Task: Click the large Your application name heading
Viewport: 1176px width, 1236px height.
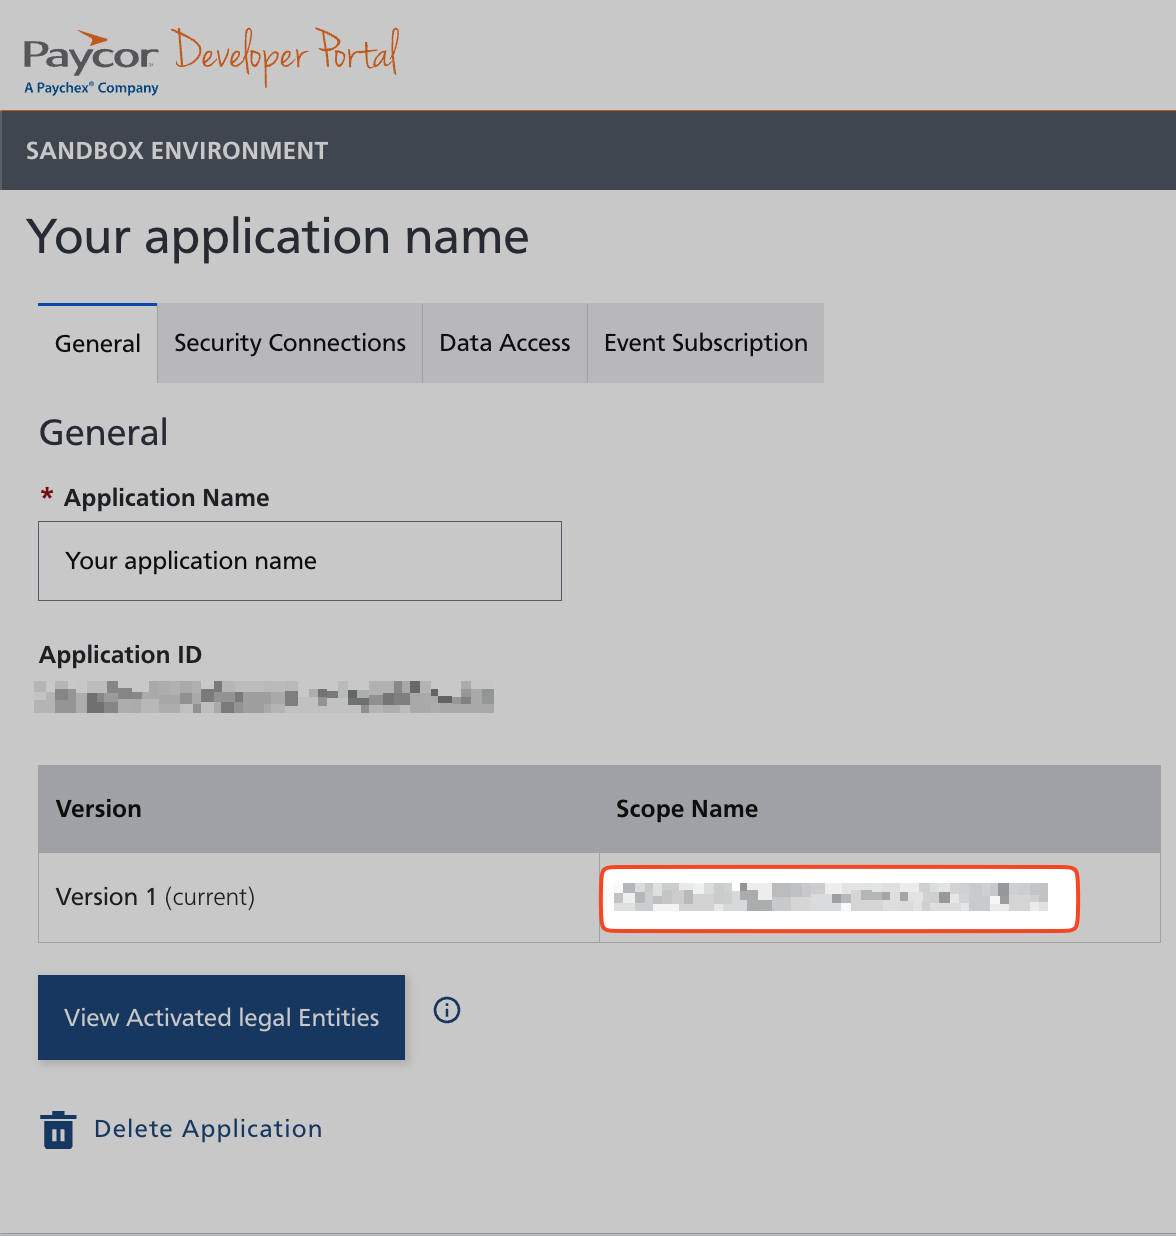Action: tap(278, 237)
